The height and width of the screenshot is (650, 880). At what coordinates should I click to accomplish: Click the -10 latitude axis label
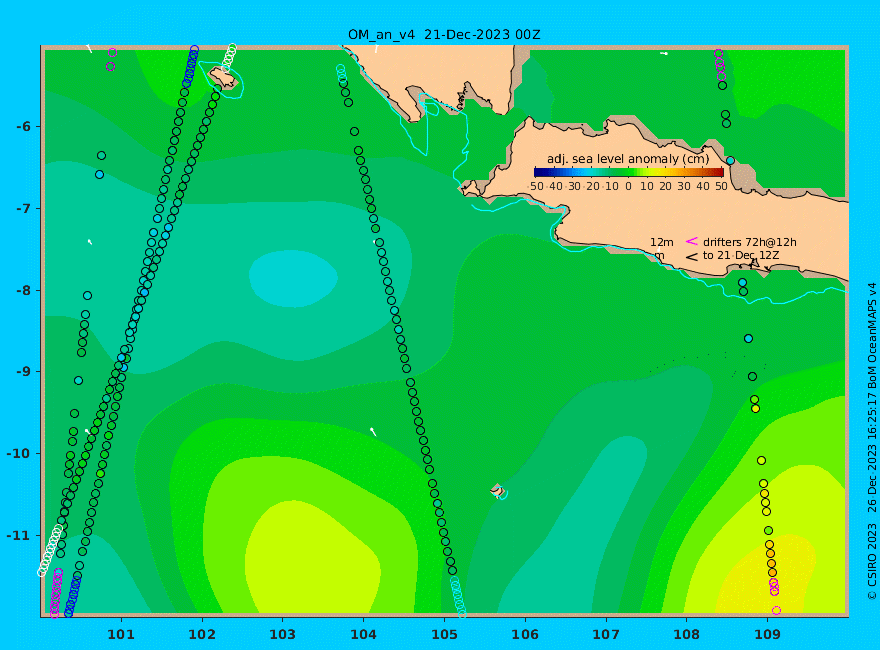(x=19, y=454)
